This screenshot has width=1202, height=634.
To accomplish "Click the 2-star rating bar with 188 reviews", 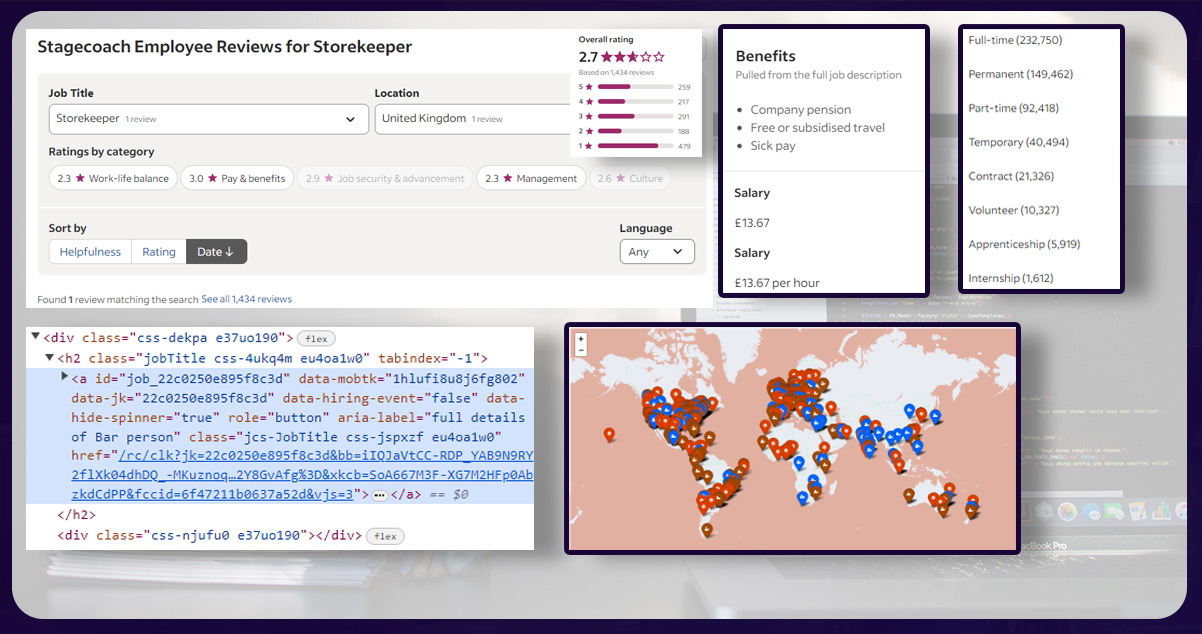I will pos(635,131).
